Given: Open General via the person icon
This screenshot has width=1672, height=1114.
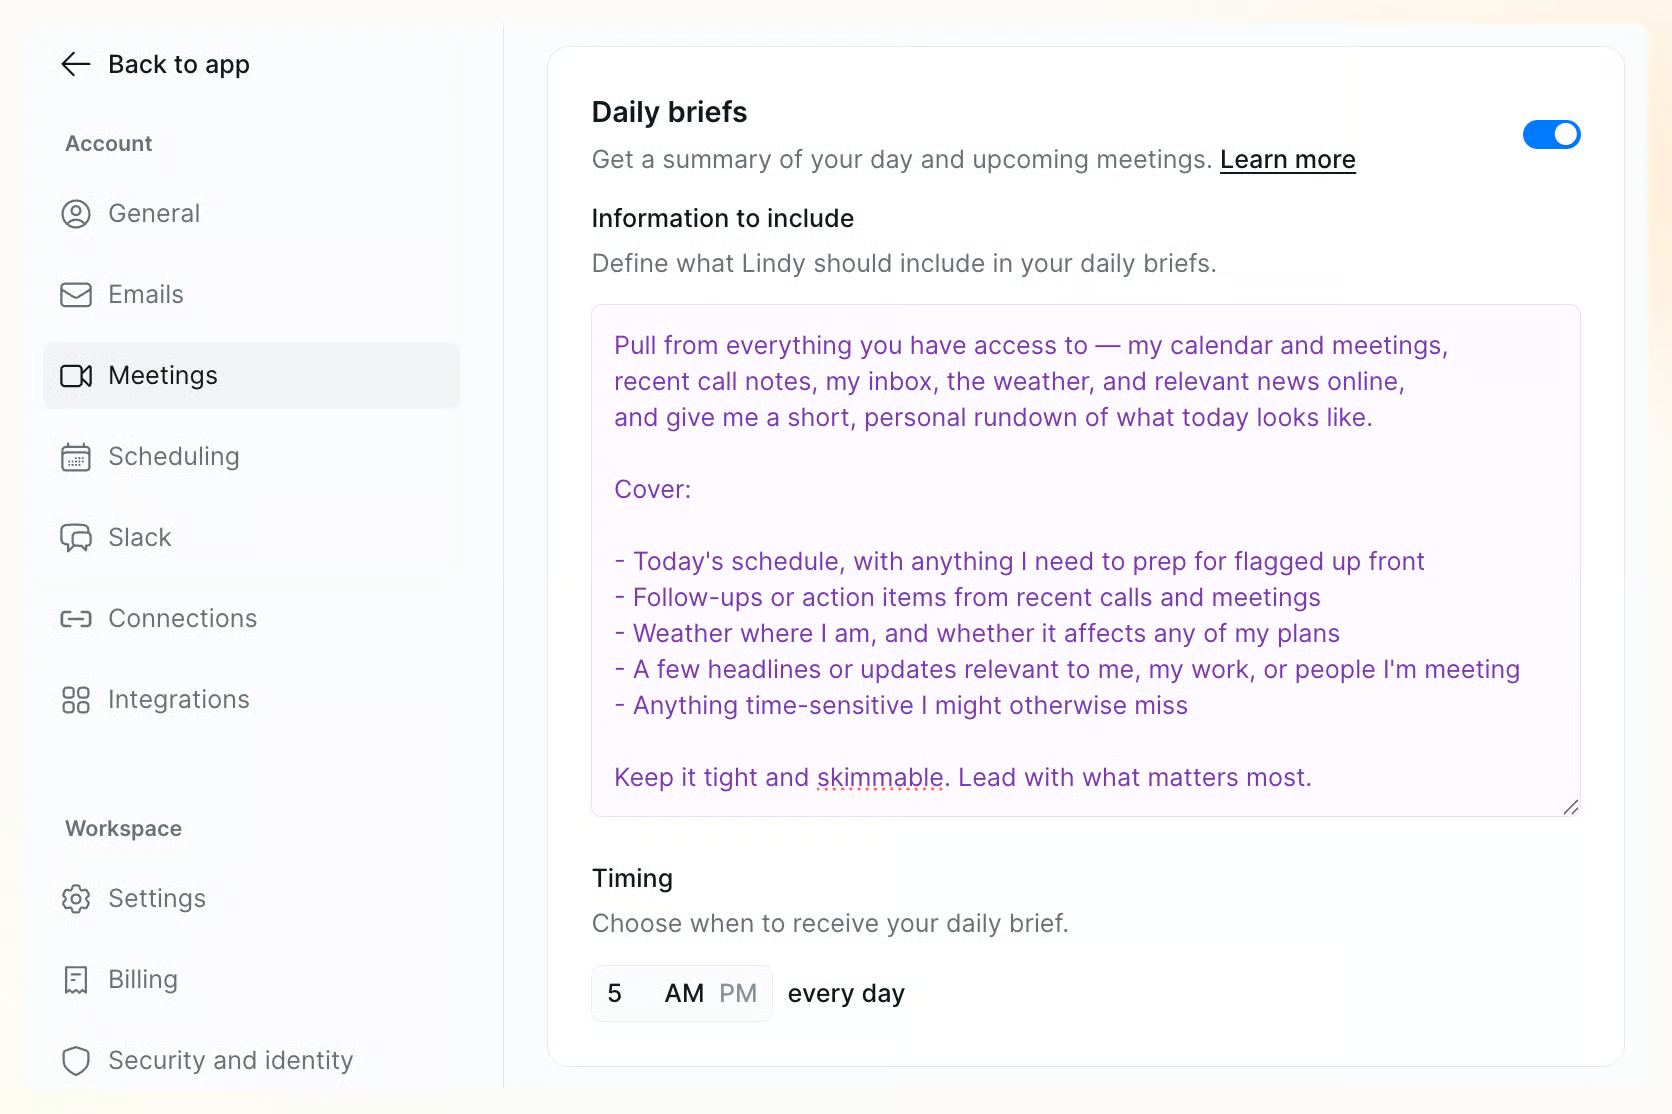Looking at the screenshot, I should (x=76, y=214).
